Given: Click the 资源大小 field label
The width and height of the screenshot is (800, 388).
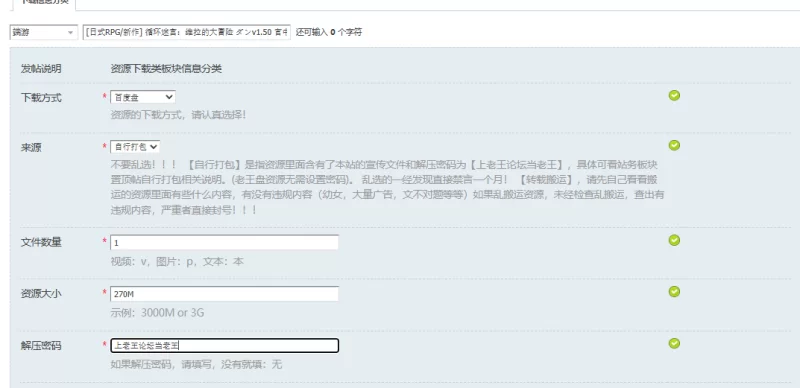Looking at the screenshot, I should (x=41, y=294).
